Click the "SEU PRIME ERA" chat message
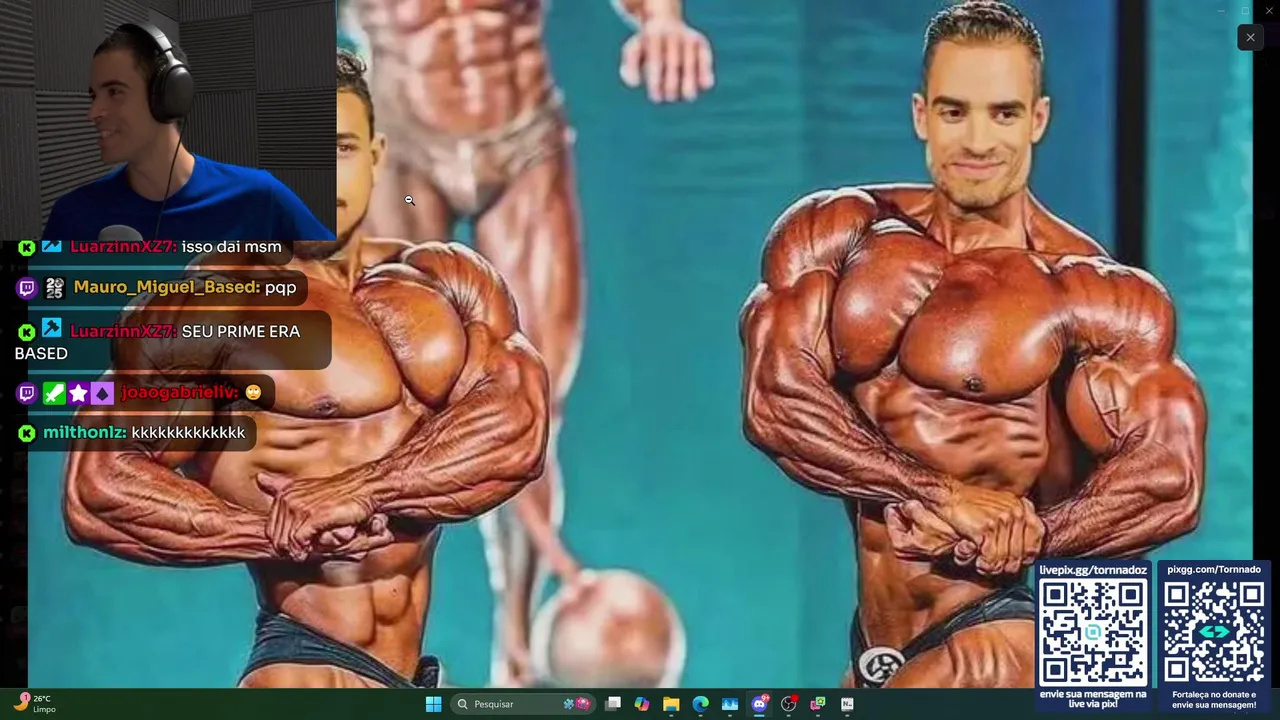The width and height of the screenshot is (1280, 720). (241, 332)
